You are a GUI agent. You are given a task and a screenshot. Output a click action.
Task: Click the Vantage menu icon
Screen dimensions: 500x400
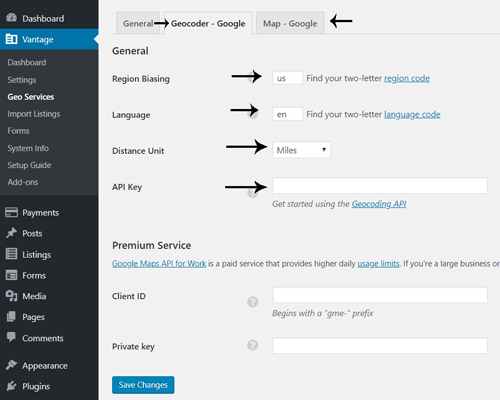coord(11,39)
